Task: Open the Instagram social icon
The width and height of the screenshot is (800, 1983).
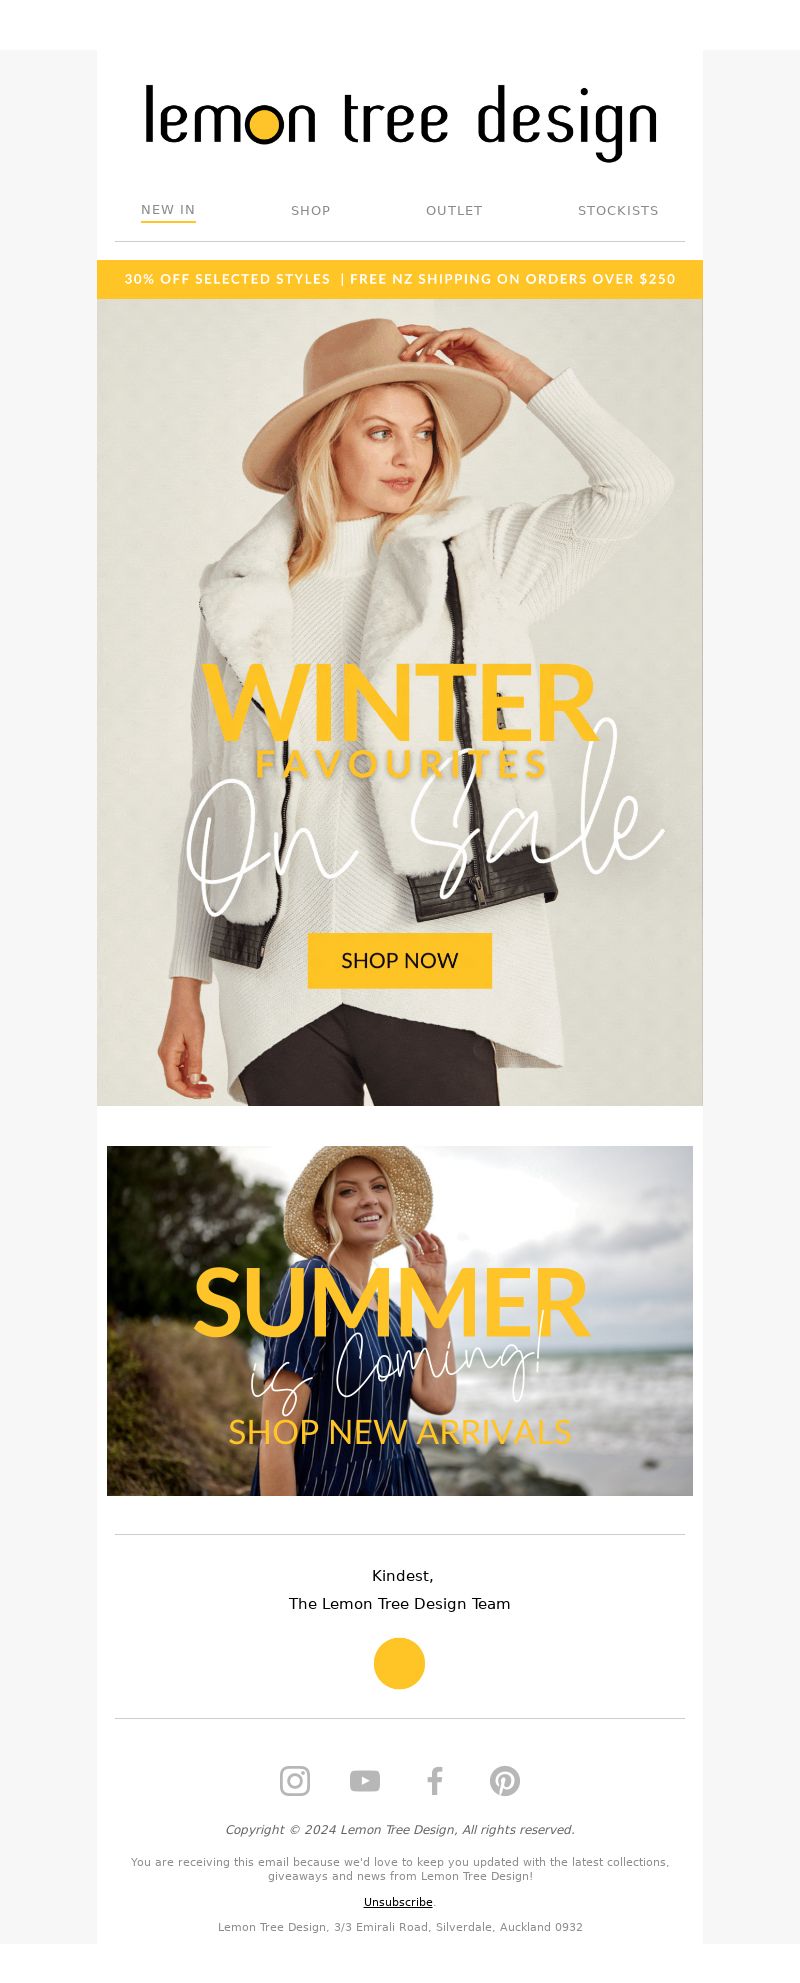Action: click(x=295, y=1781)
